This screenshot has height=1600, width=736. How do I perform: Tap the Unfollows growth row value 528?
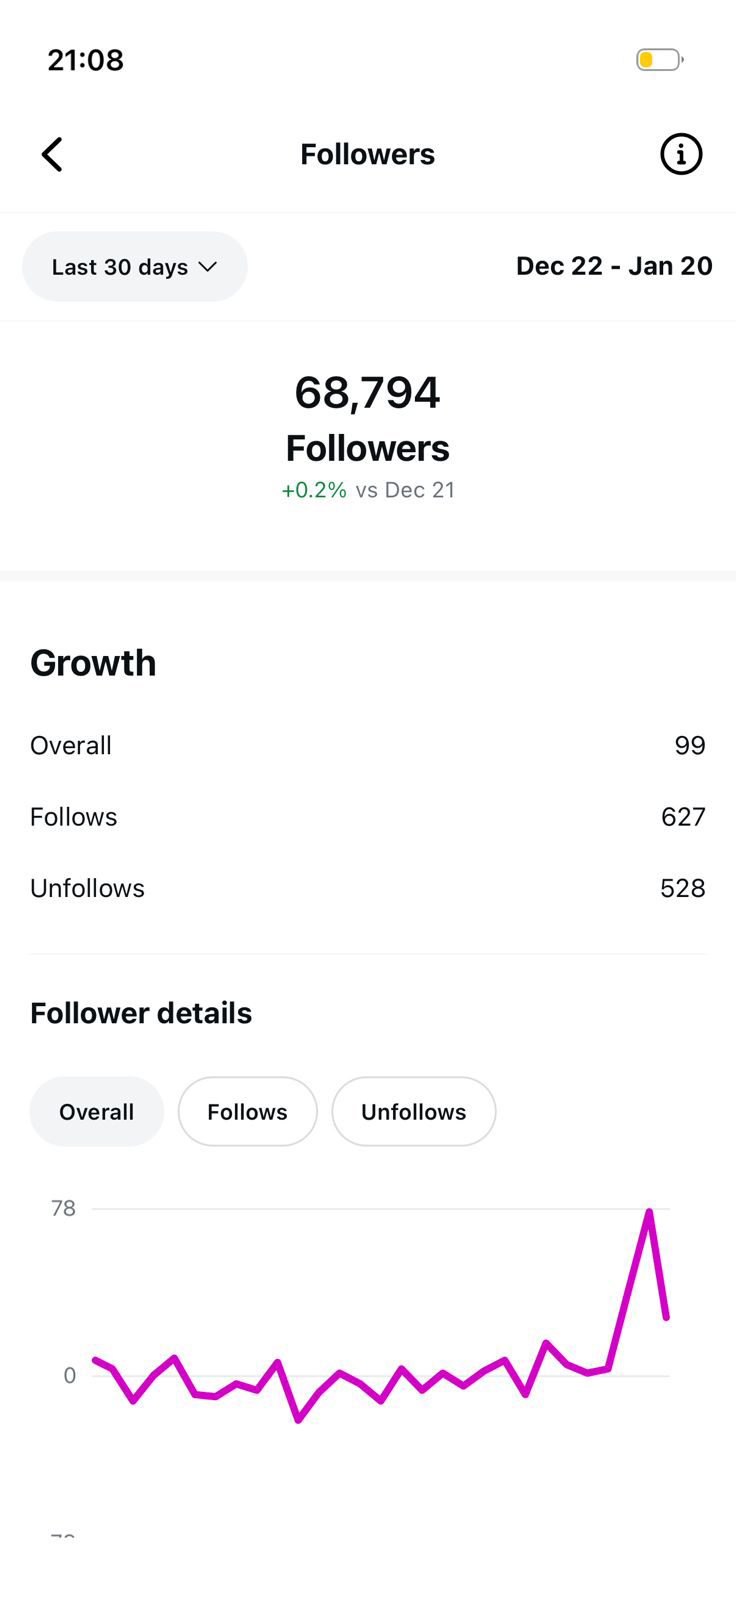[x=682, y=888]
